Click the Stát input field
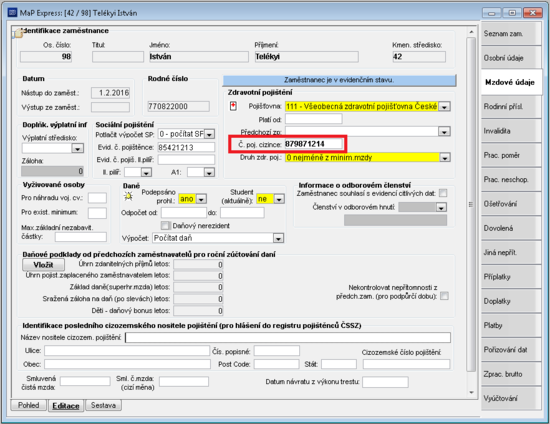This screenshot has height=424, width=550. click(x=339, y=364)
